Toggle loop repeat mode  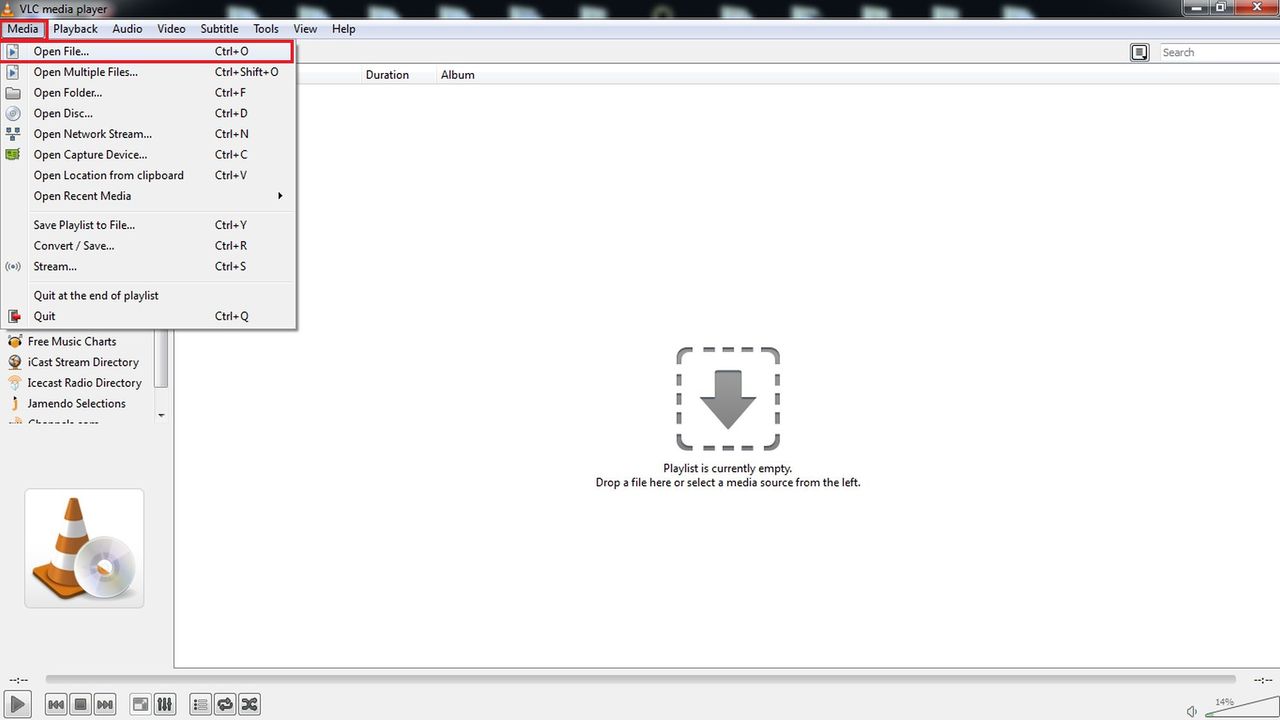225,705
